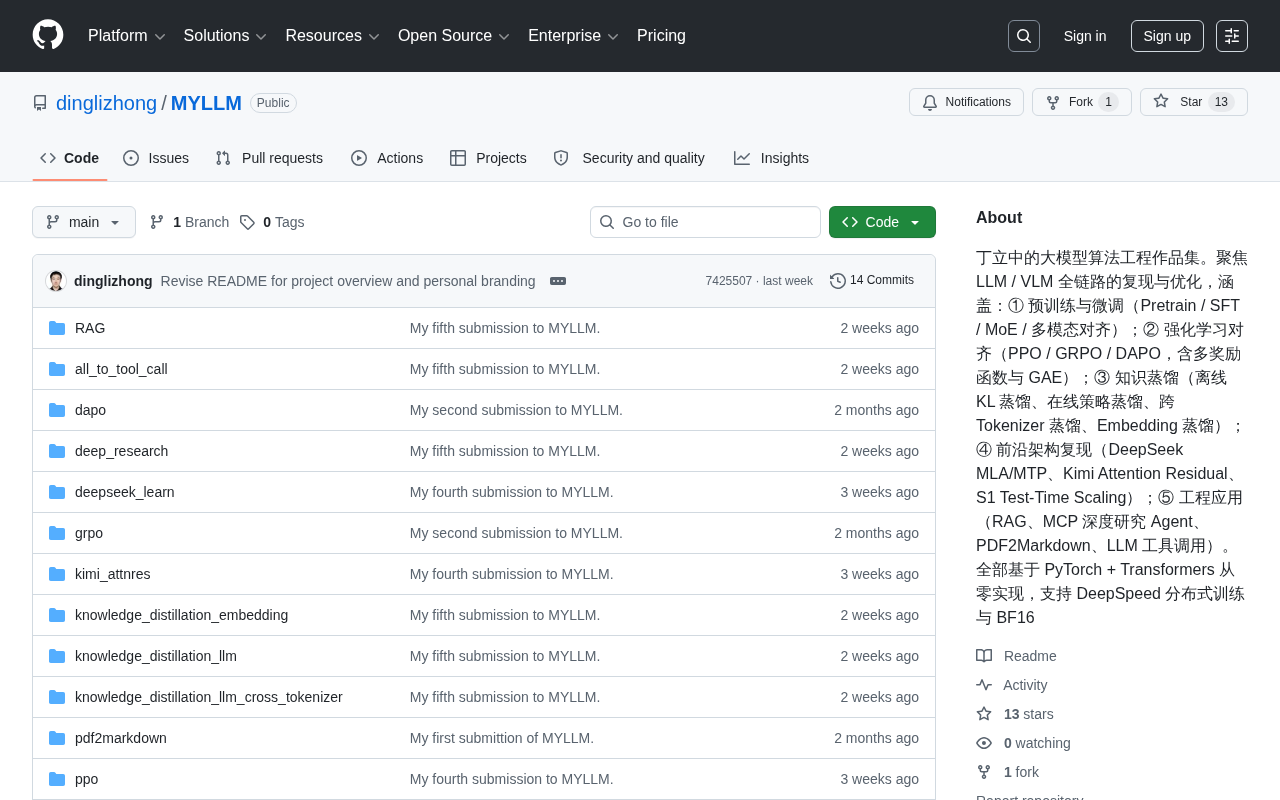Expand the commit message ellipsis button
This screenshot has height=800, width=1280.
558,281
